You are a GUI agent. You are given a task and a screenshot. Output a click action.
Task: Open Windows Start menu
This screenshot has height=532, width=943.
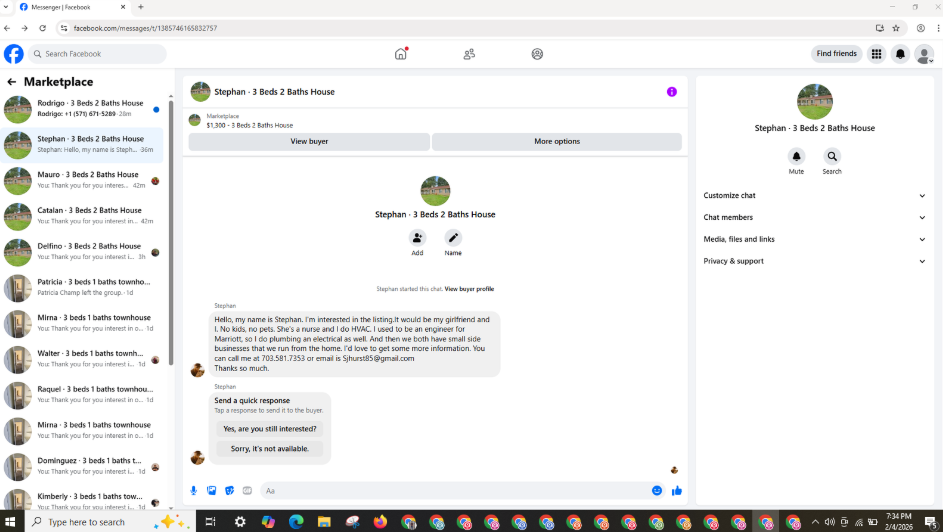(x=10, y=521)
